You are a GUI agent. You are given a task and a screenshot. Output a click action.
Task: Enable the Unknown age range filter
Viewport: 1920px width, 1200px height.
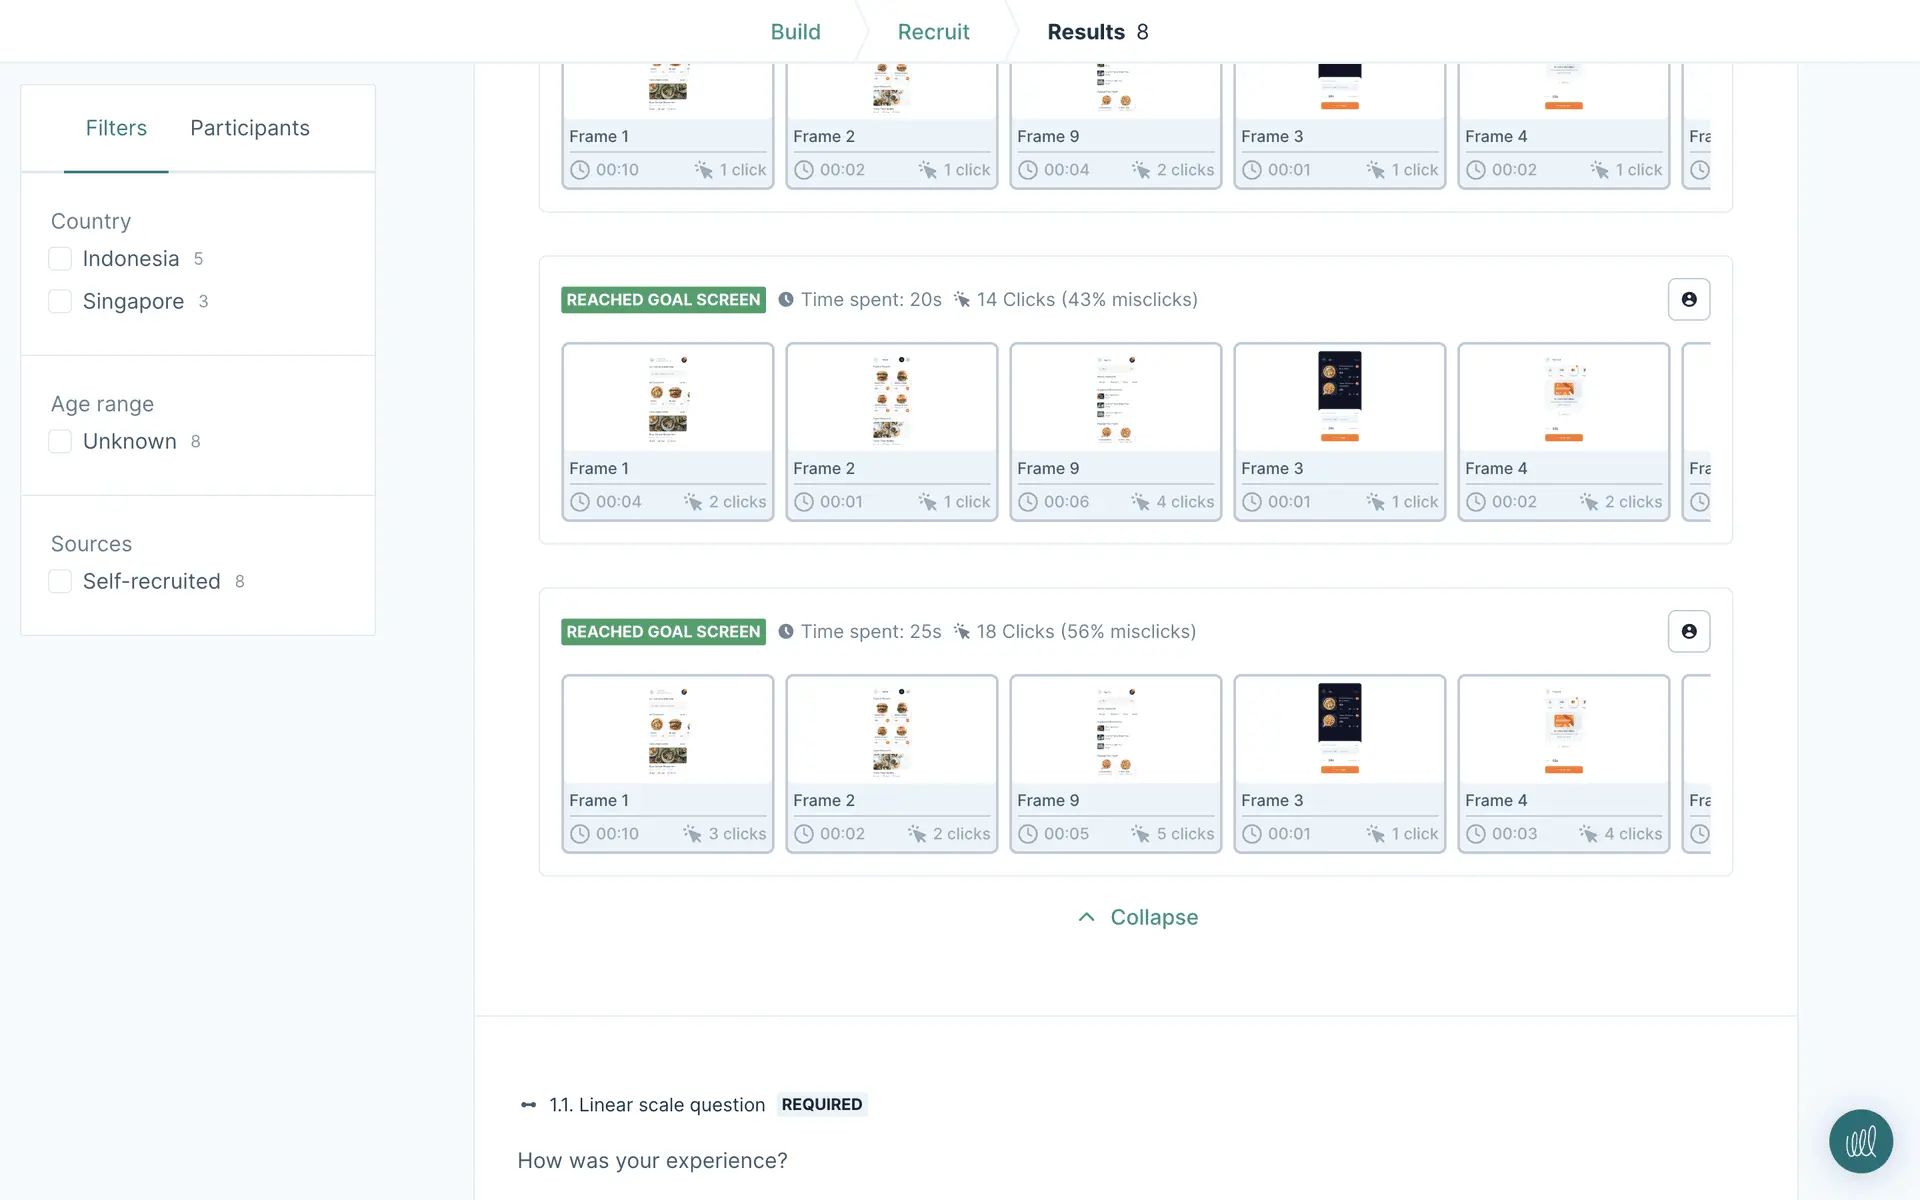click(60, 441)
